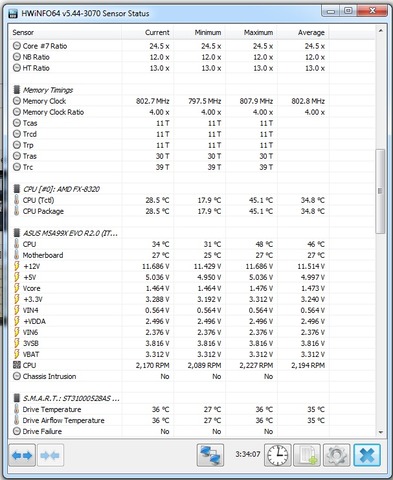Image resolution: width=393 pixels, height=480 pixels.
Task: Click the CPU (Tctl) thermometer icon
Action: [x=17, y=200]
